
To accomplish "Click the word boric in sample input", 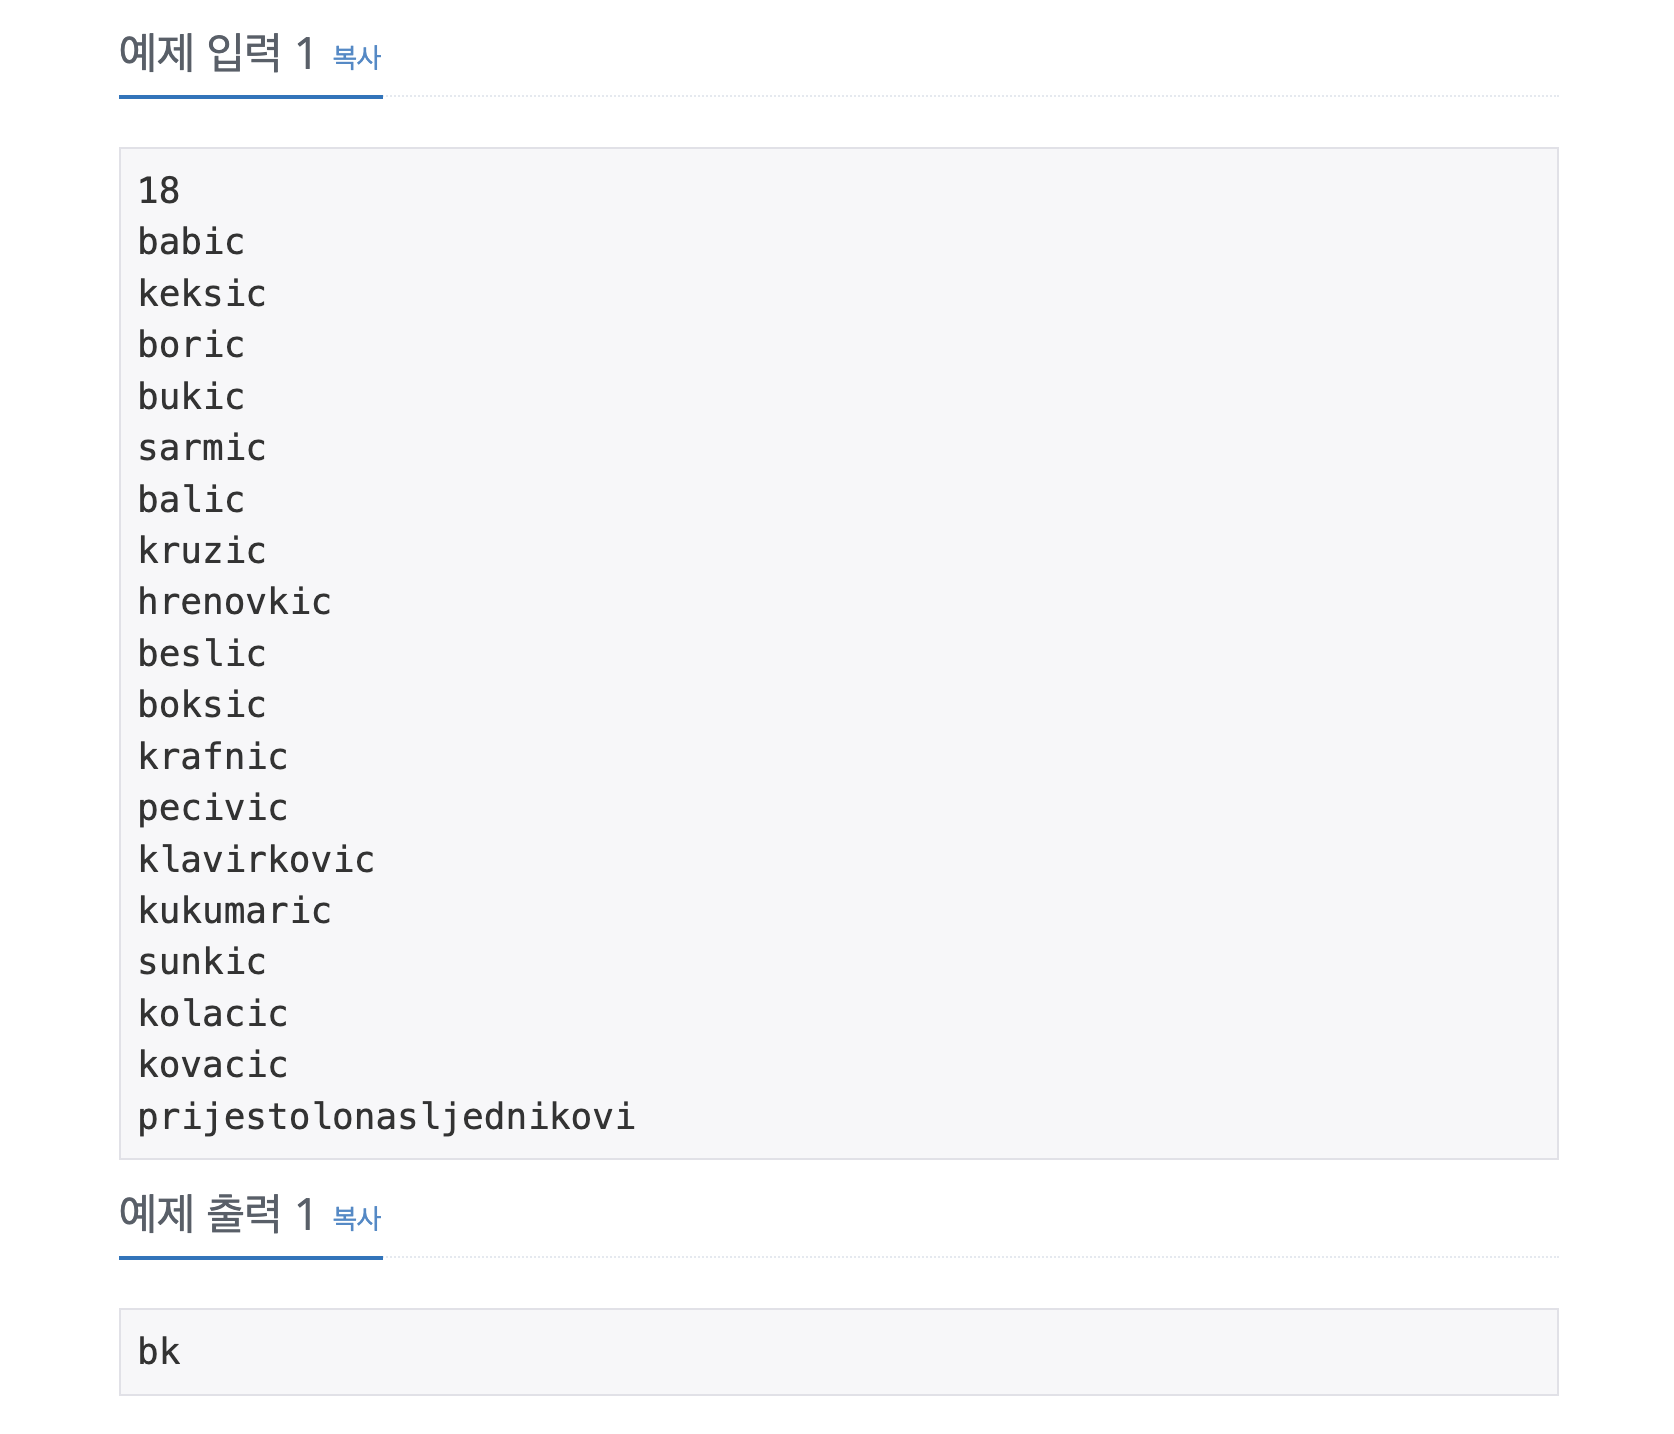I will click(191, 345).
